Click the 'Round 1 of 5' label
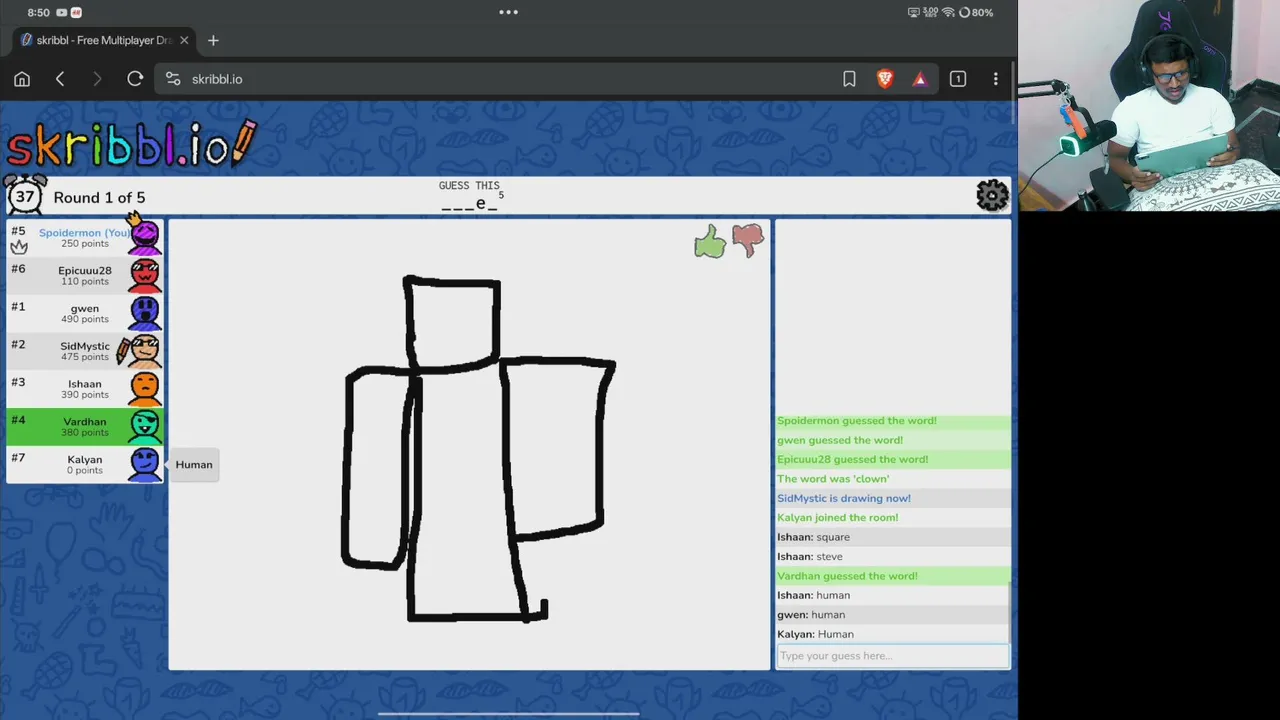 pyautogui.click(x=99, y=197)
